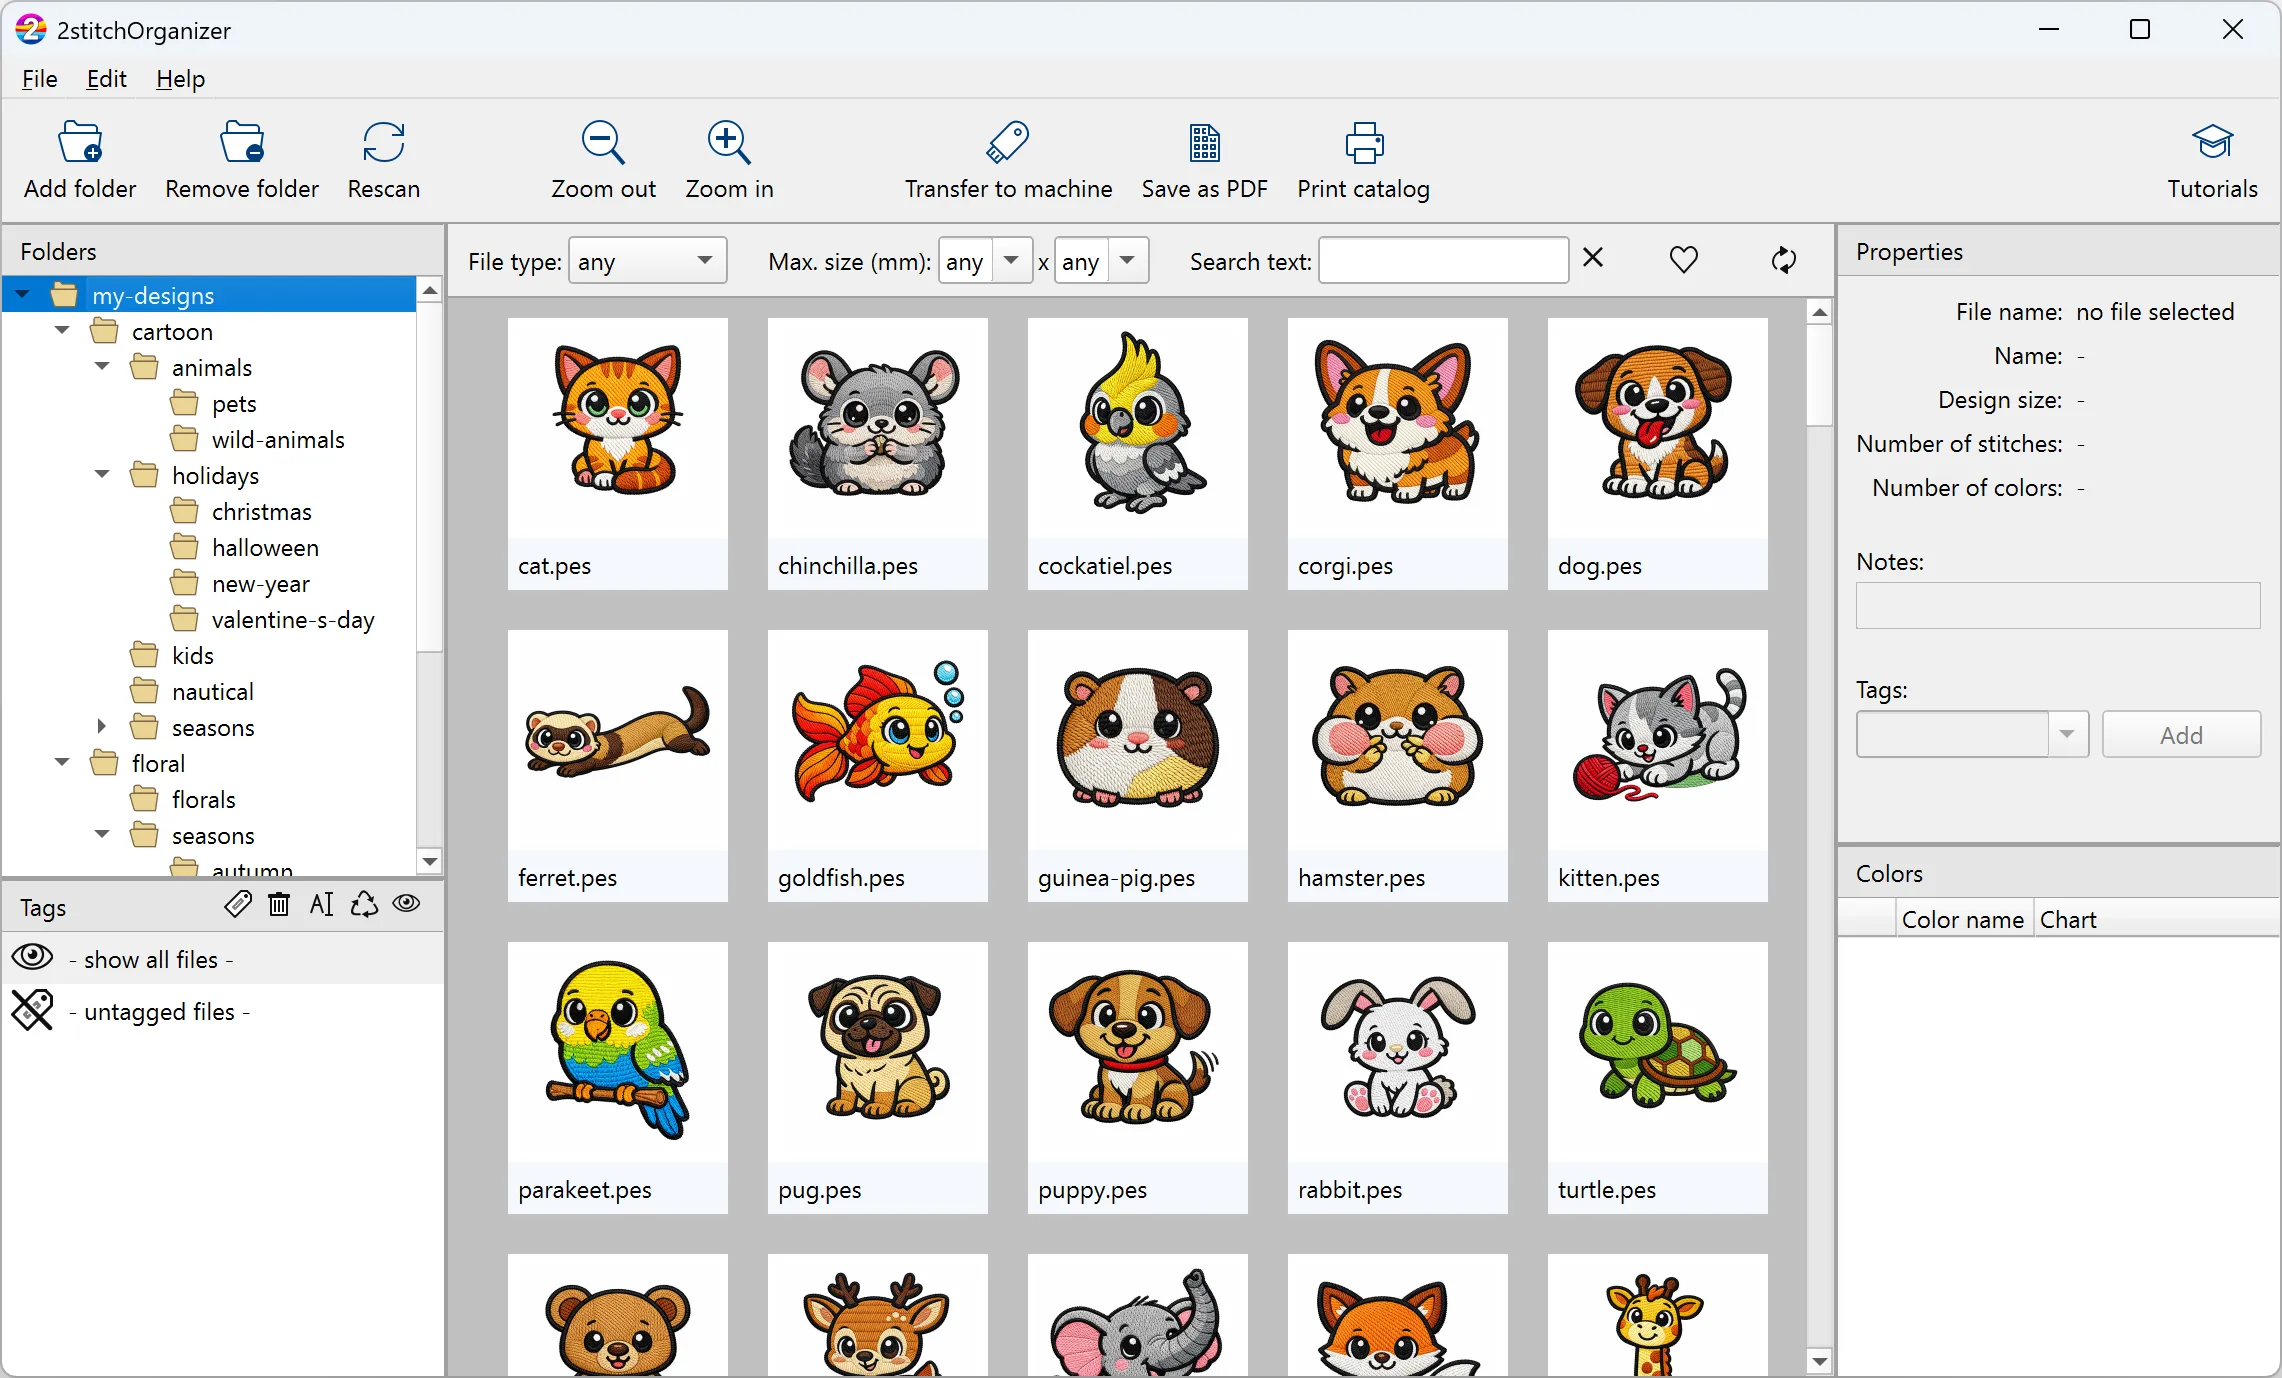Click the text rename icon in Tags header
Viewport: 2282px width, 1378px height.
tap(321, 904)
